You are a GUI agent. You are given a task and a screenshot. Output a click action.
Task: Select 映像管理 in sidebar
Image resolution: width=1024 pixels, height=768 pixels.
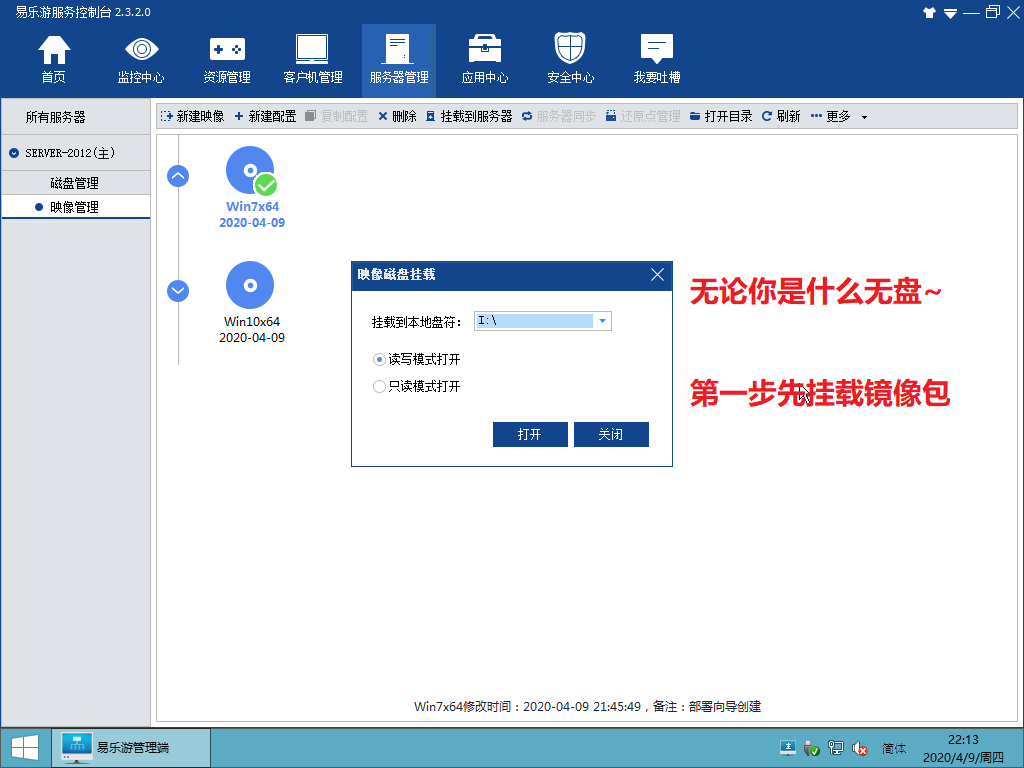tap(74, 207)
